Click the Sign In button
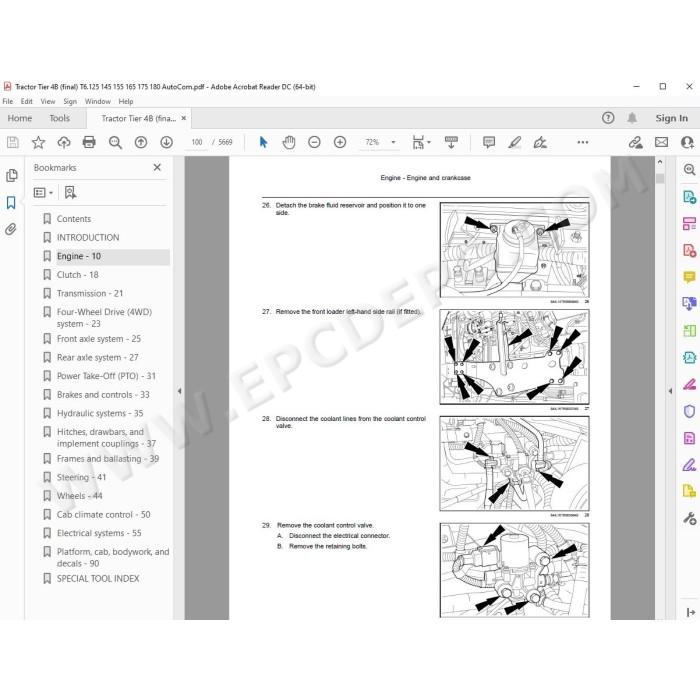 coord(671,118)
